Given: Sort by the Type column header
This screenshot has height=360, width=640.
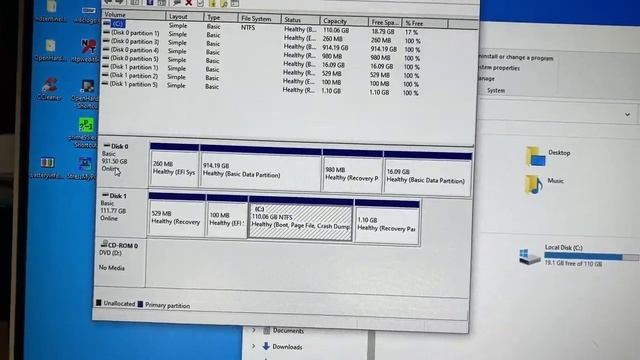Looking at the screenshot, I should coord(220,18).
